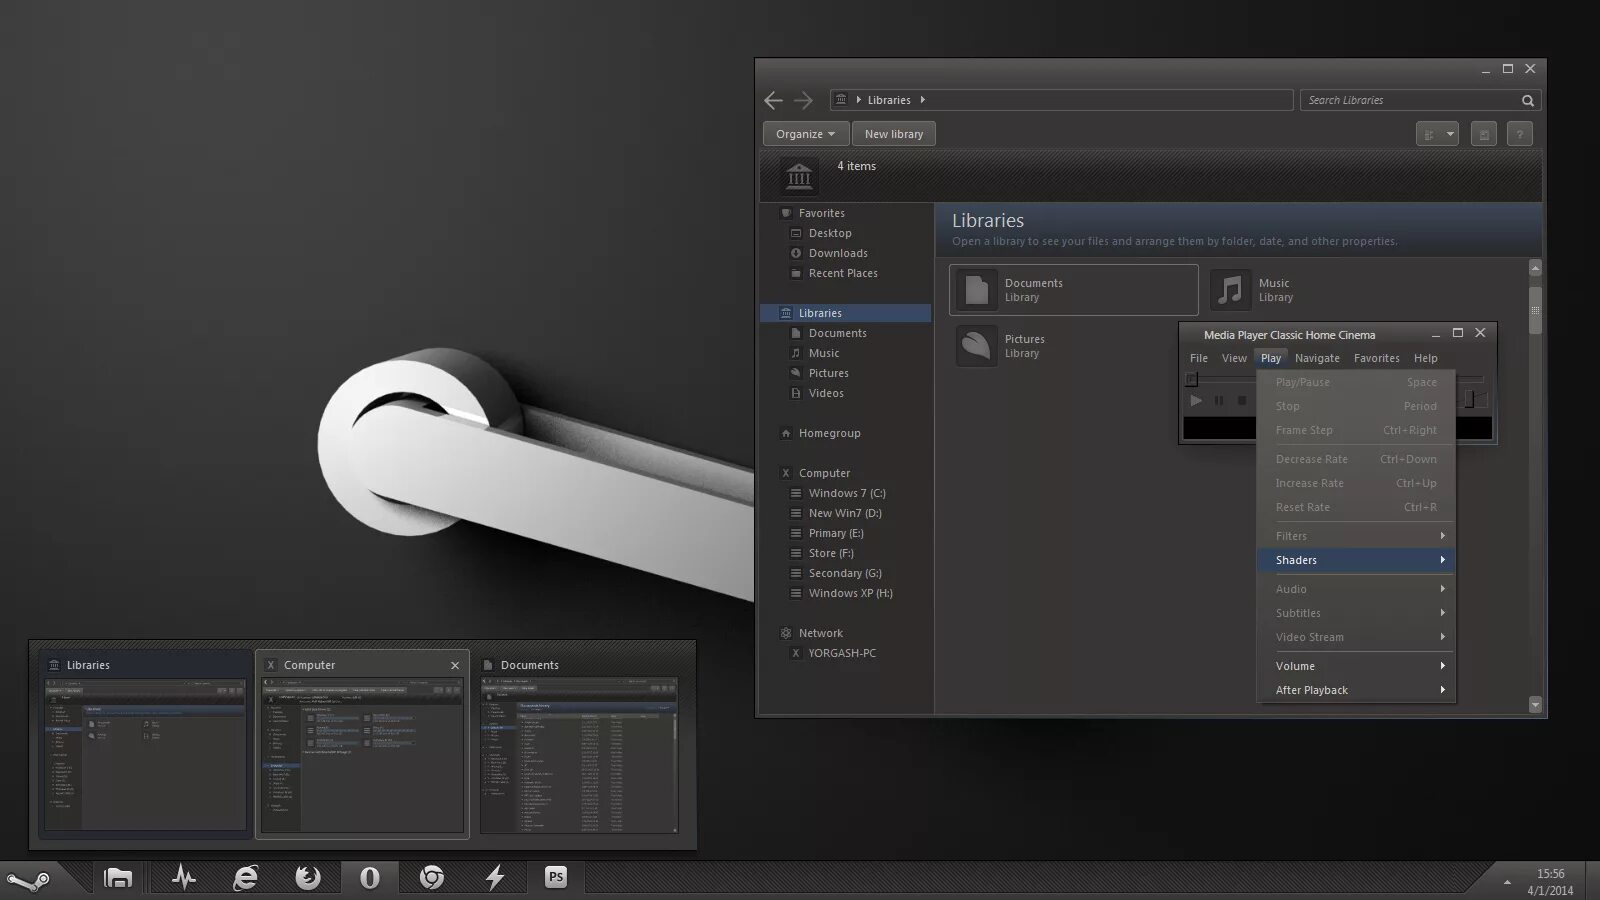Click scrollbar down arrow in Libraries window
The height and width of the screenshot is (900, 1600).
[x=1535, y=705]
